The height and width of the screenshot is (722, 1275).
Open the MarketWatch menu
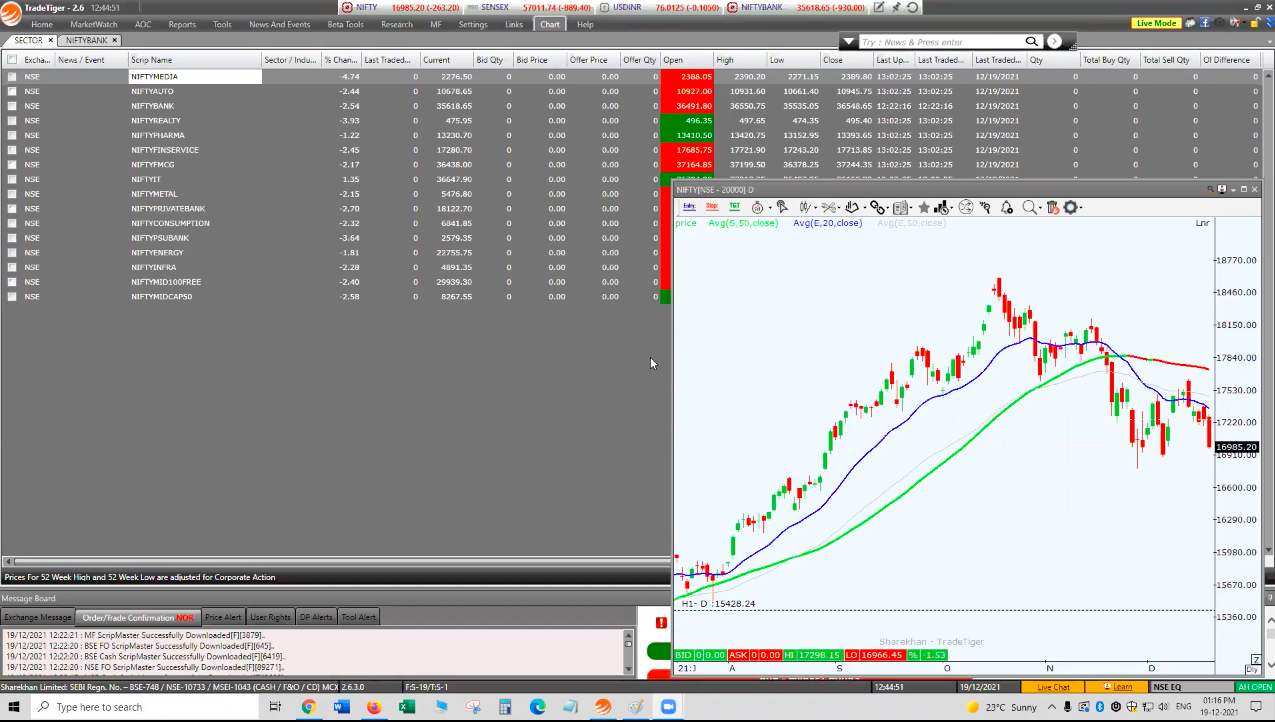coord(93,24)
